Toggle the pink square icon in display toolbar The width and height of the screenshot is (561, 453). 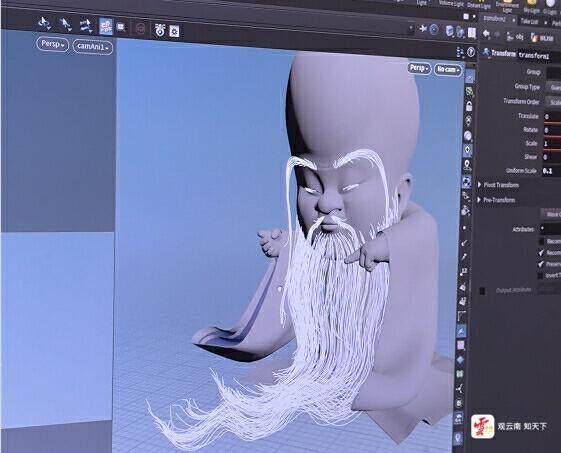pos(461,345)
